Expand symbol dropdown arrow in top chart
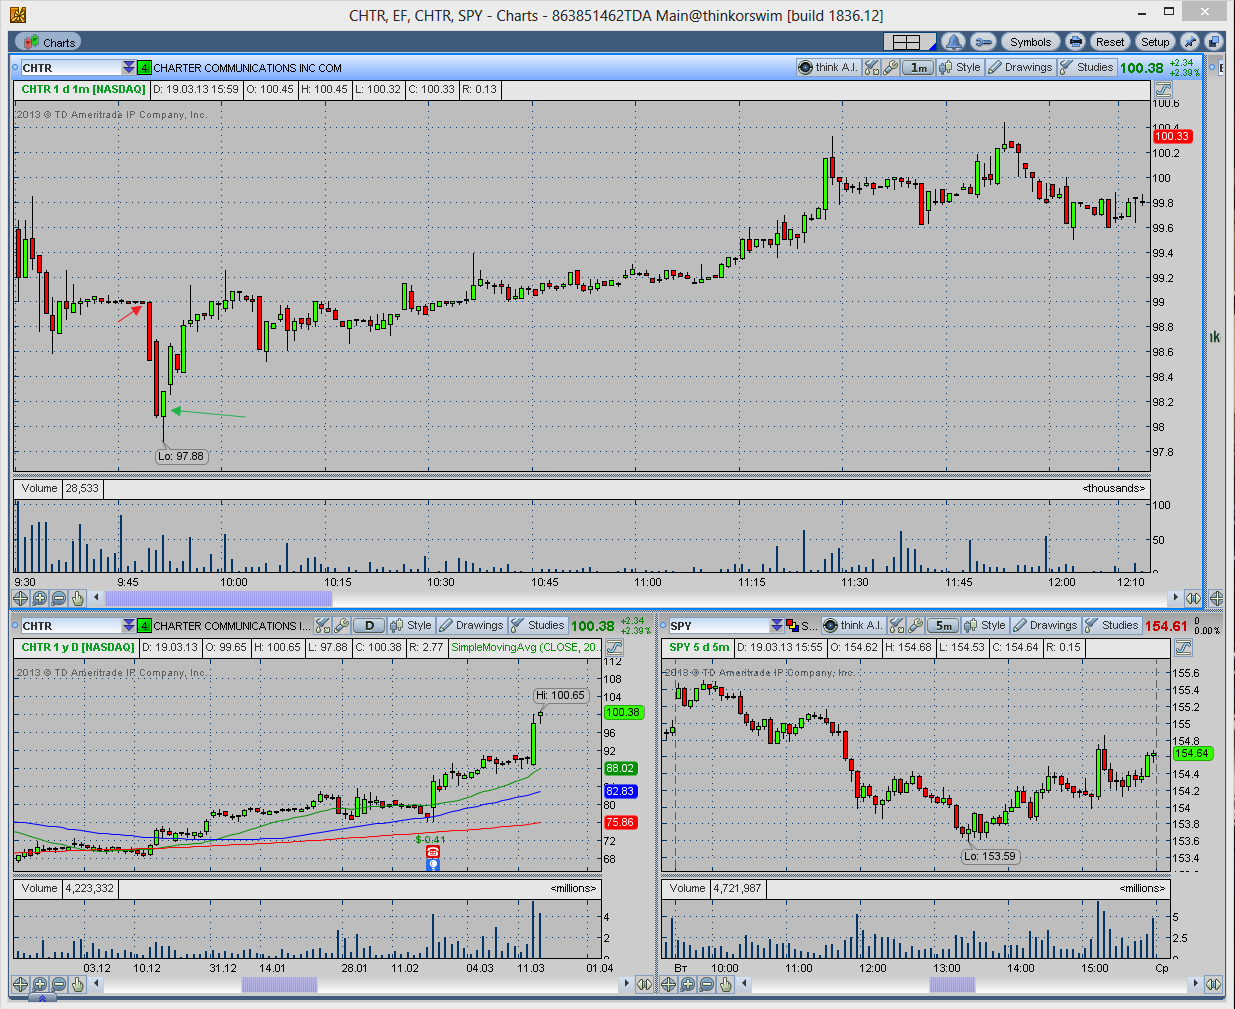Viewport: 1235px width, 1009px height. (x=129, y=68)
